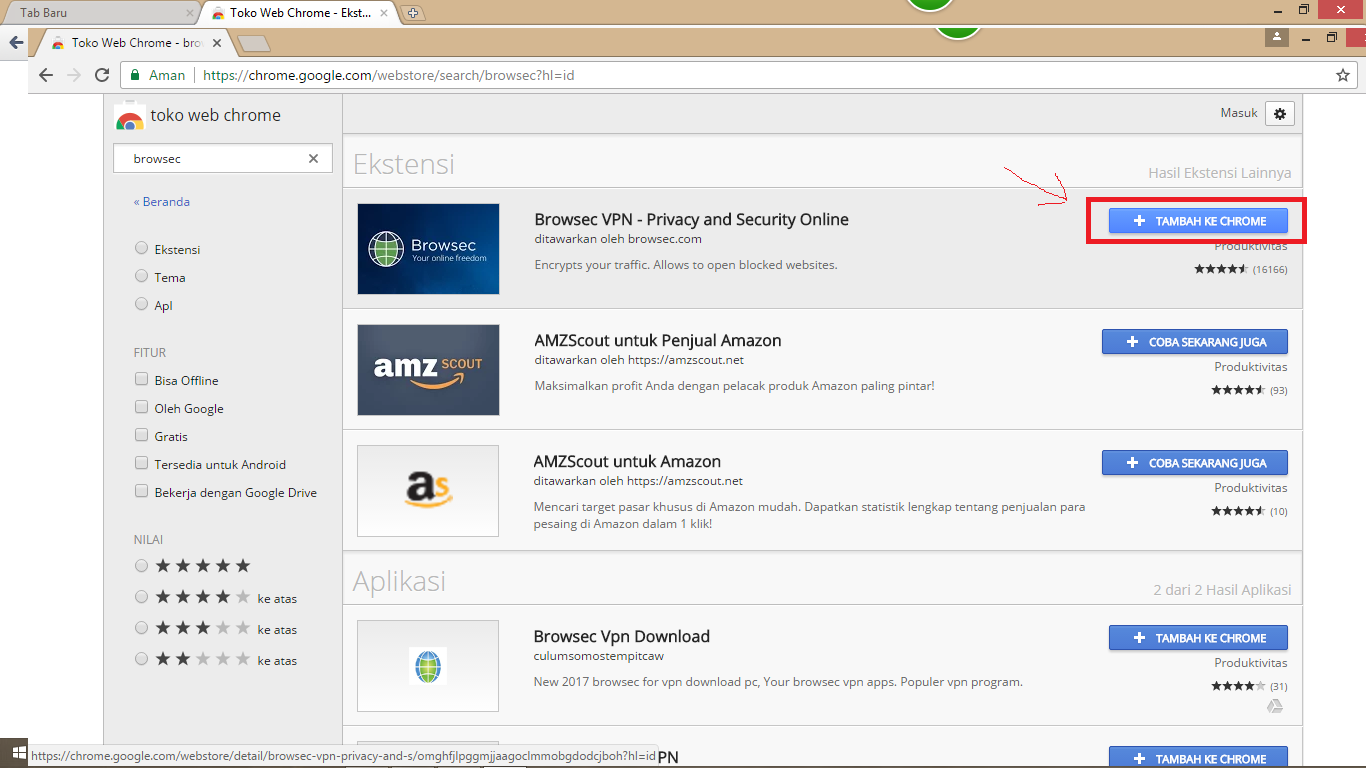
Task: Open a new tab beside the inner tab
Action: tap(255, 43)
